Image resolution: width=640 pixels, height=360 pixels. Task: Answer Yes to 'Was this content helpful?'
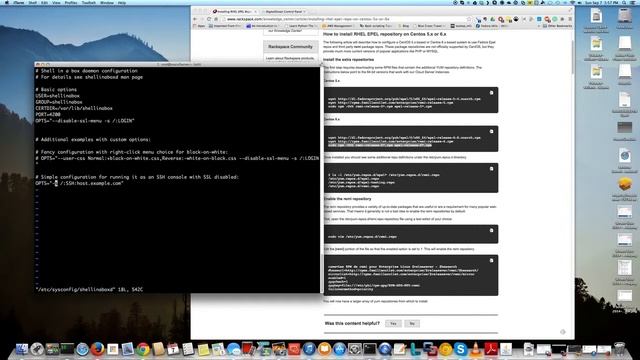393,323
